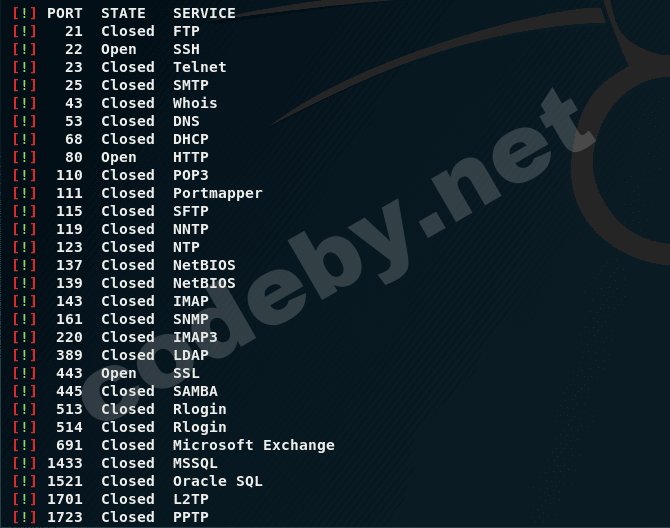
Task: Click the POP3 service text
Action: coord(191,175)
